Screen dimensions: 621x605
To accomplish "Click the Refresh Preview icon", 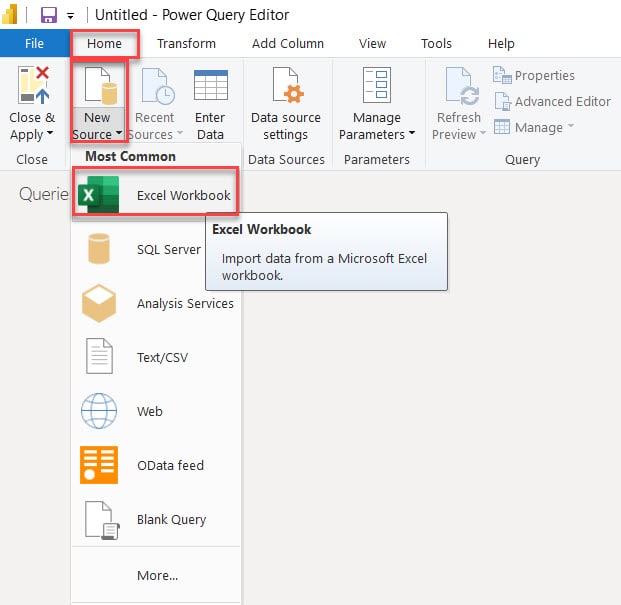I will point(462,86).
